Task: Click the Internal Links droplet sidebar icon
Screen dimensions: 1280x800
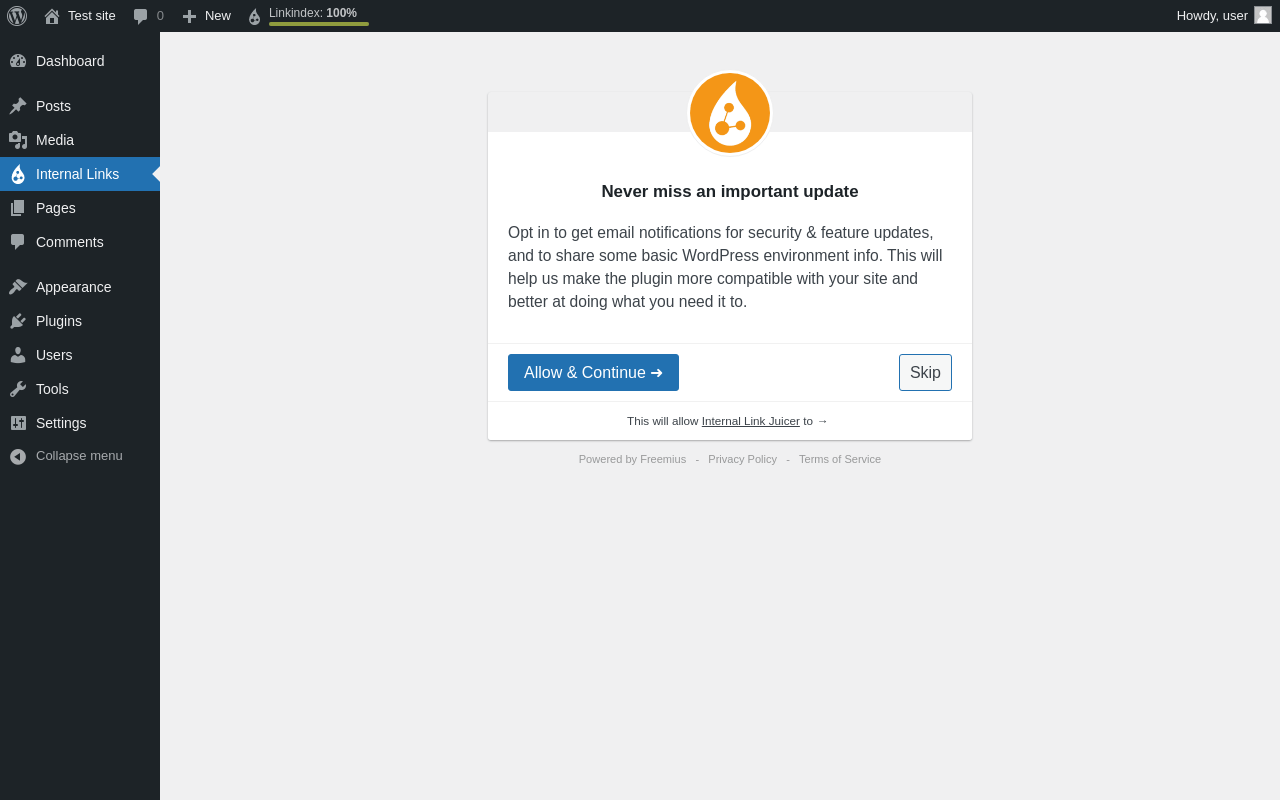Action: coord(18,174)
